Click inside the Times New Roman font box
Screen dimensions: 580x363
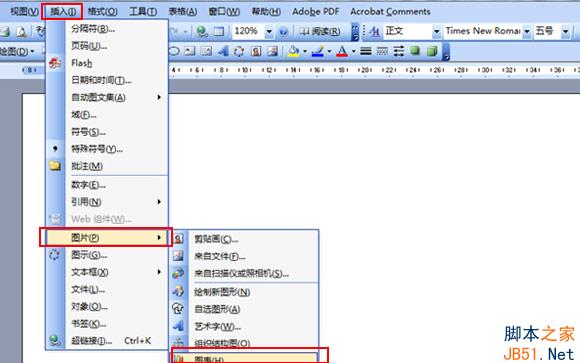(x=483, y=31)
